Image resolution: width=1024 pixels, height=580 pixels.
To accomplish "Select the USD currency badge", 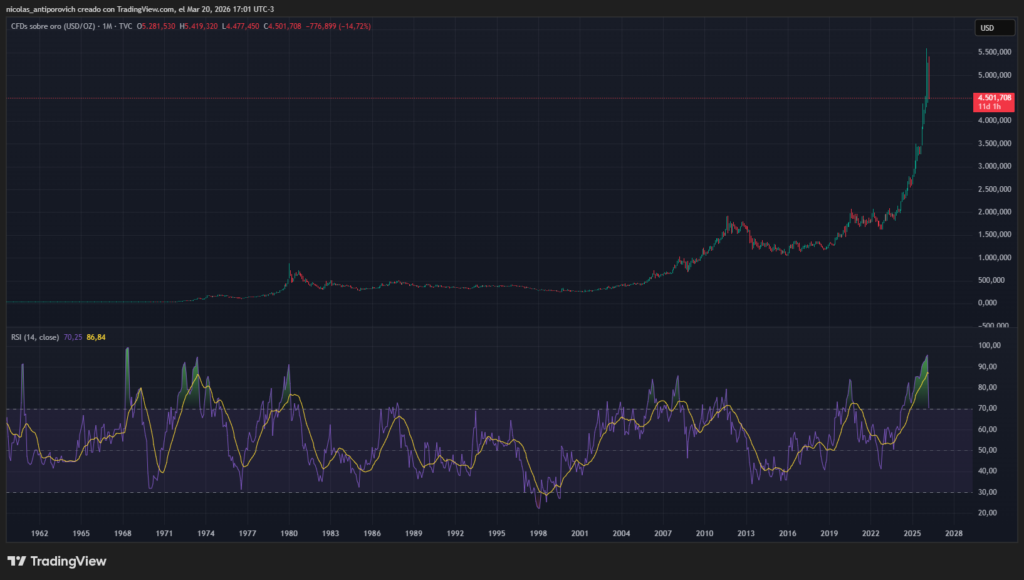I will pyautogui.click(x=997, y=27).
